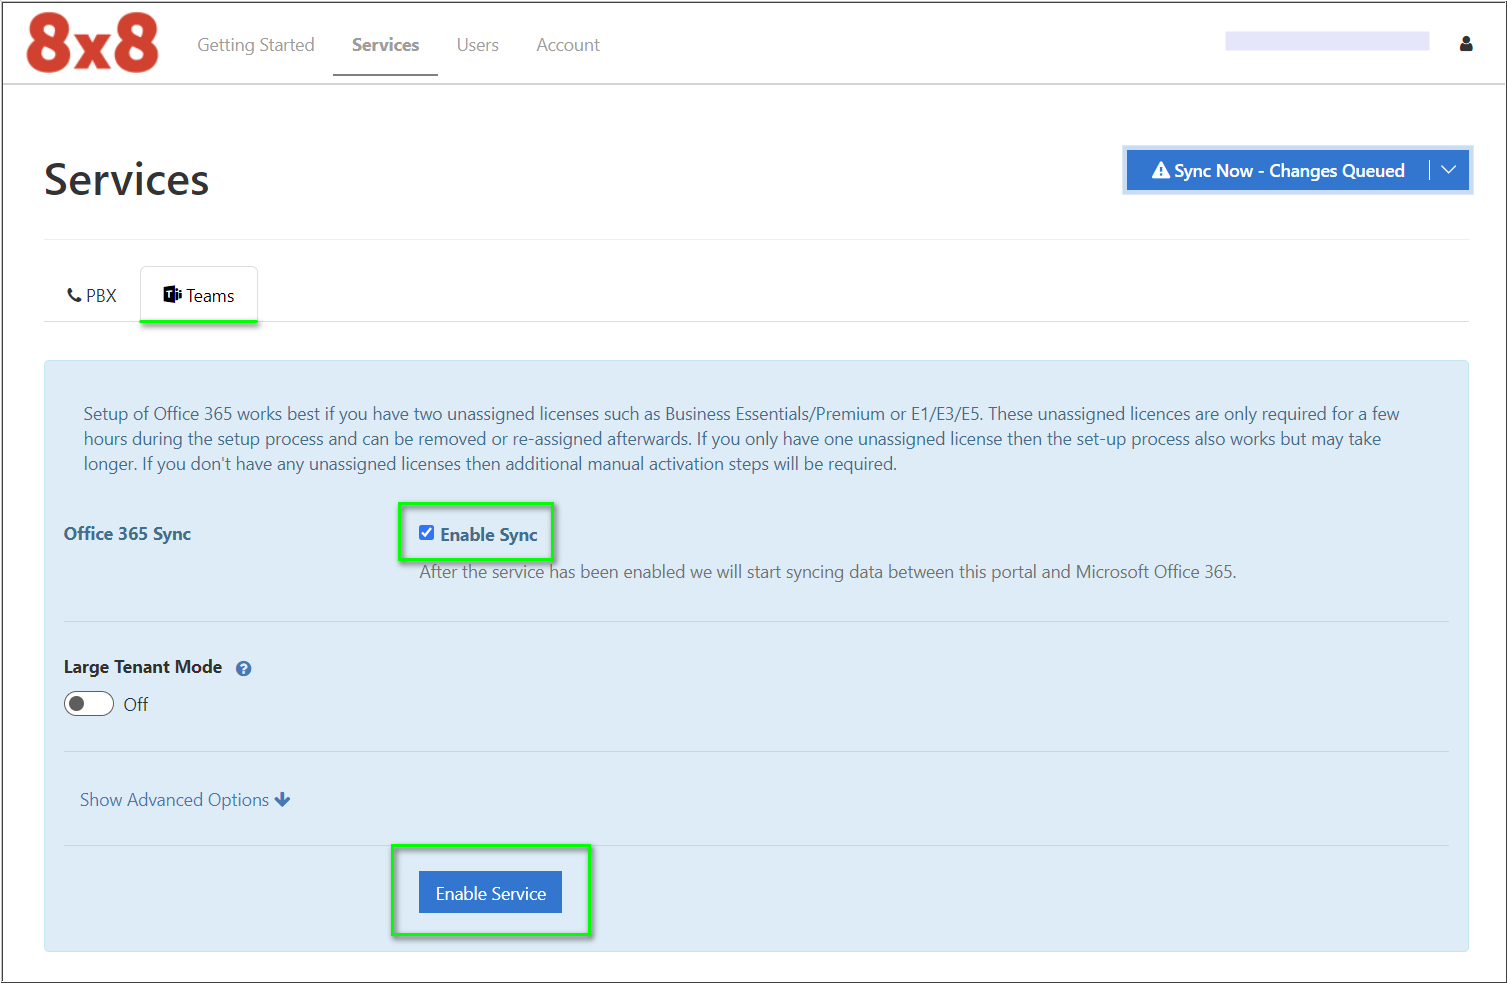
Task: Click the 8x8 logo
Action: coord(92,42)
